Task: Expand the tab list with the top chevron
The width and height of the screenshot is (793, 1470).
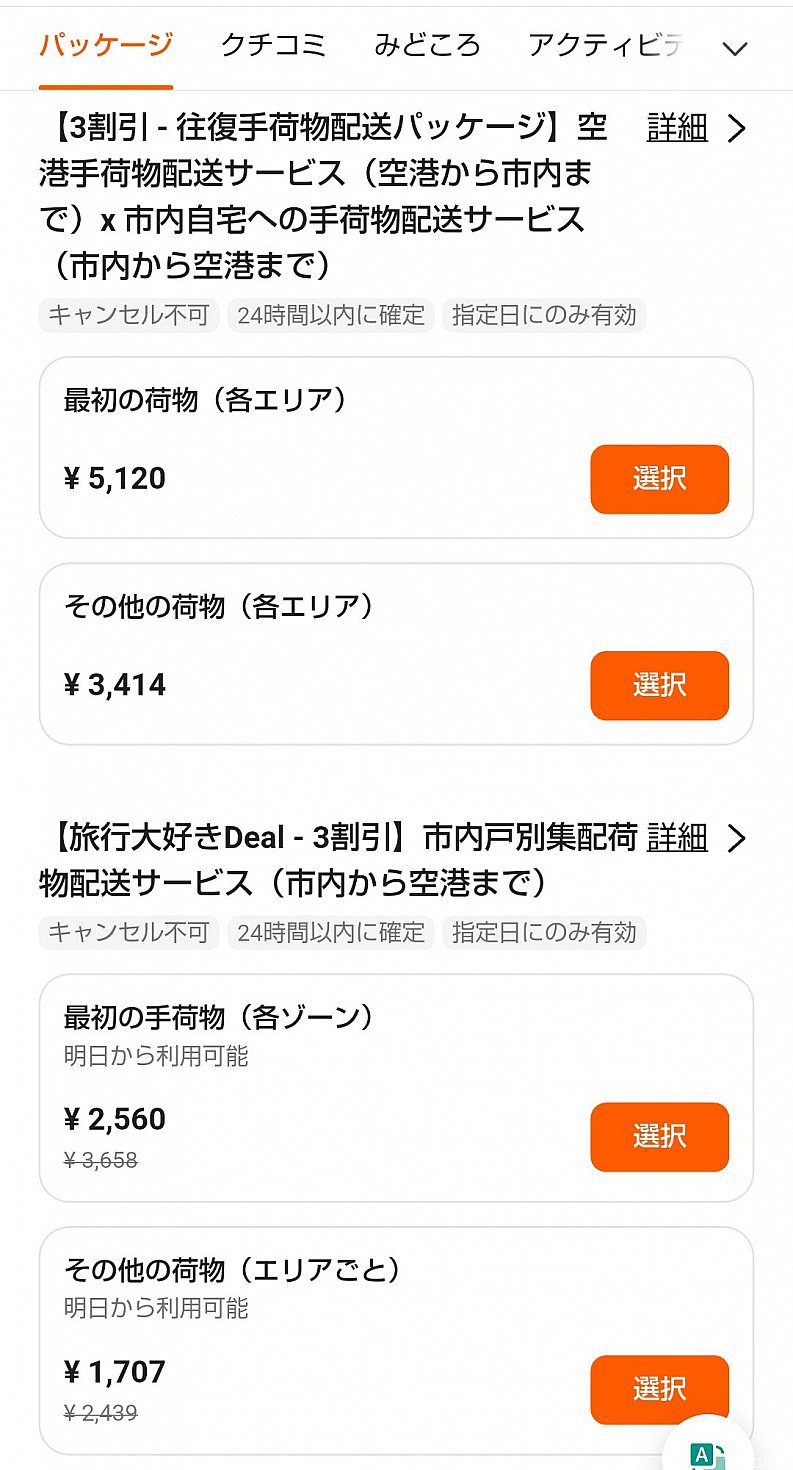Action: click(735, 48)
